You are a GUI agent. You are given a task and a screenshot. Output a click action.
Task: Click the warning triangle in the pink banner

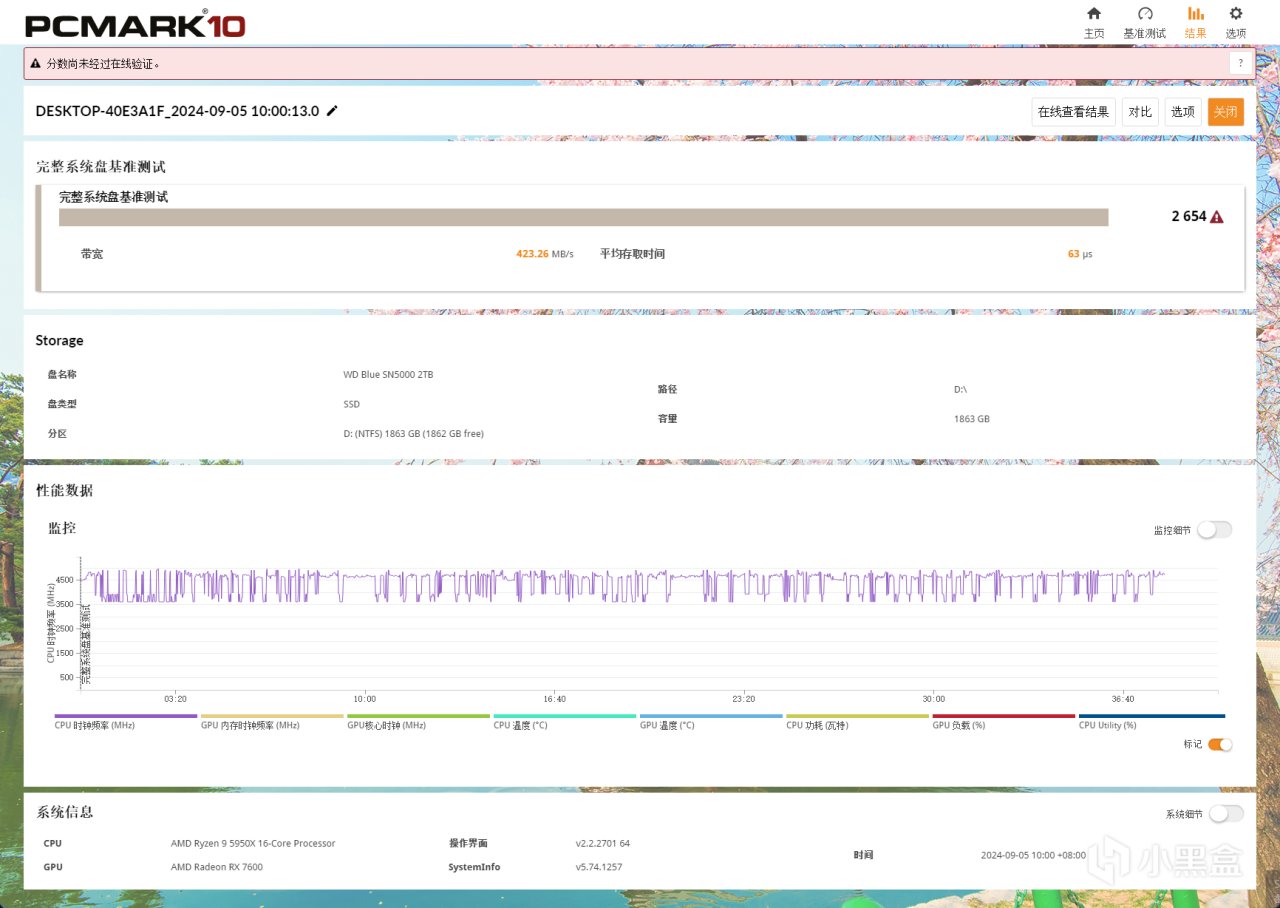tap(36, 63)
